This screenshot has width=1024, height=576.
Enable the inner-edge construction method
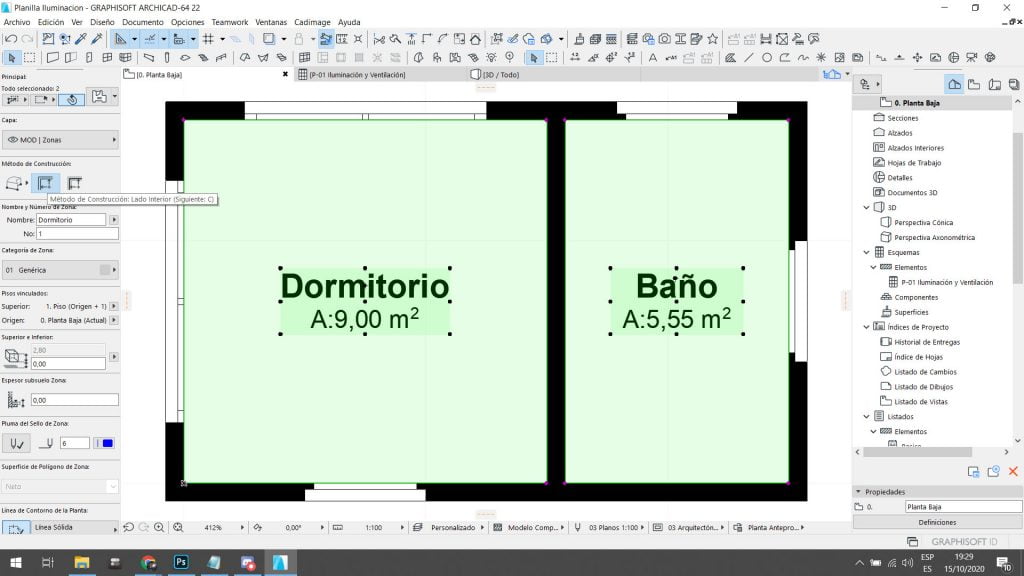coord(44,183)
